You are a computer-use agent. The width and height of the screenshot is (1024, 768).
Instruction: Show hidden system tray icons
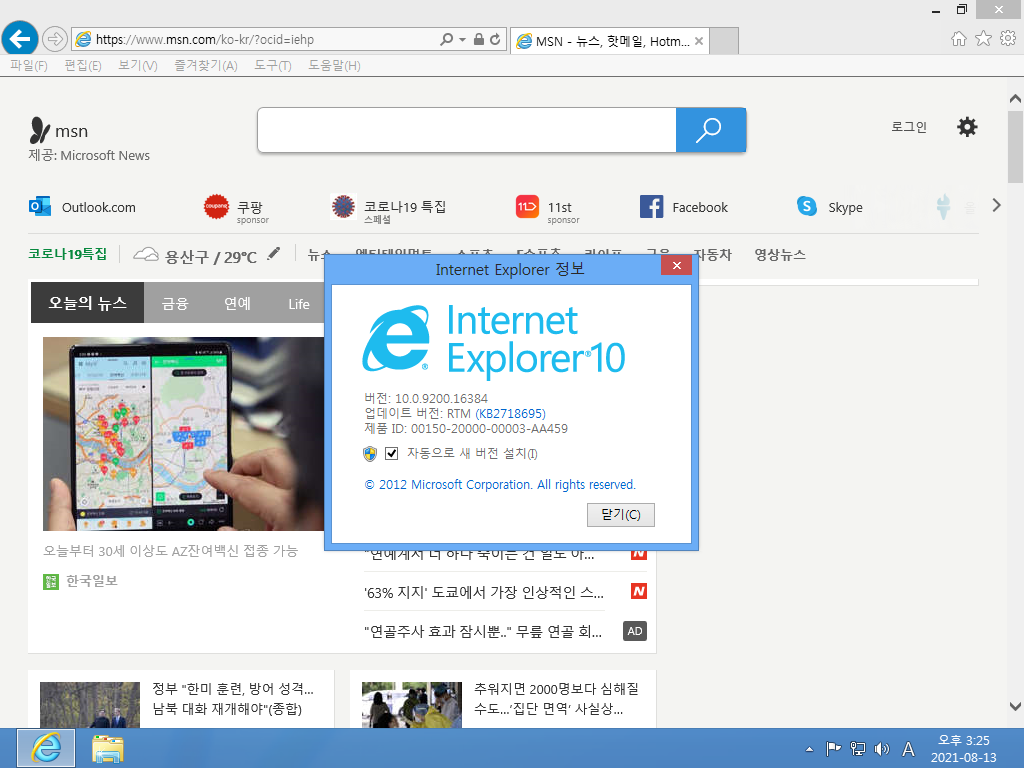[809, 749]
